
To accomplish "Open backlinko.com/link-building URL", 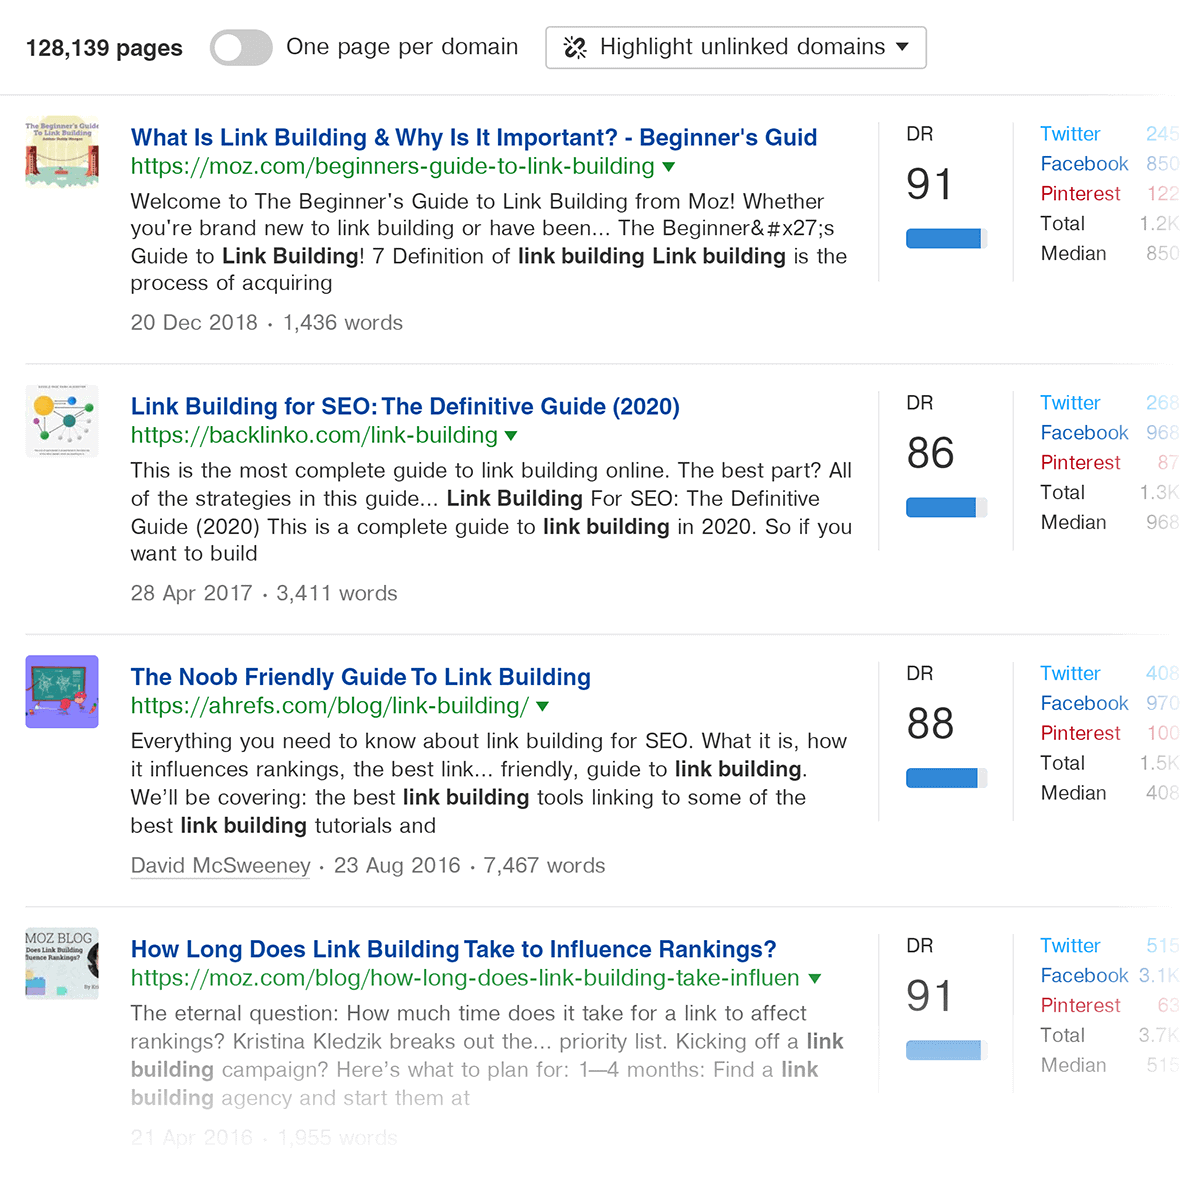I will pyautogui.click(x=314, y=435).
